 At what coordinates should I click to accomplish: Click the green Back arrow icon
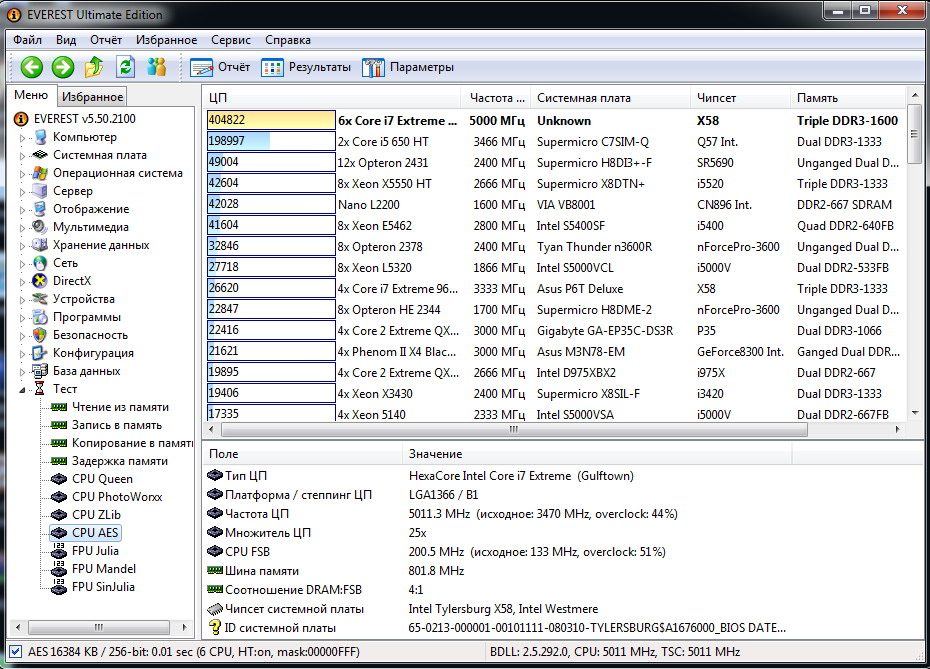[x=31, y=67]
